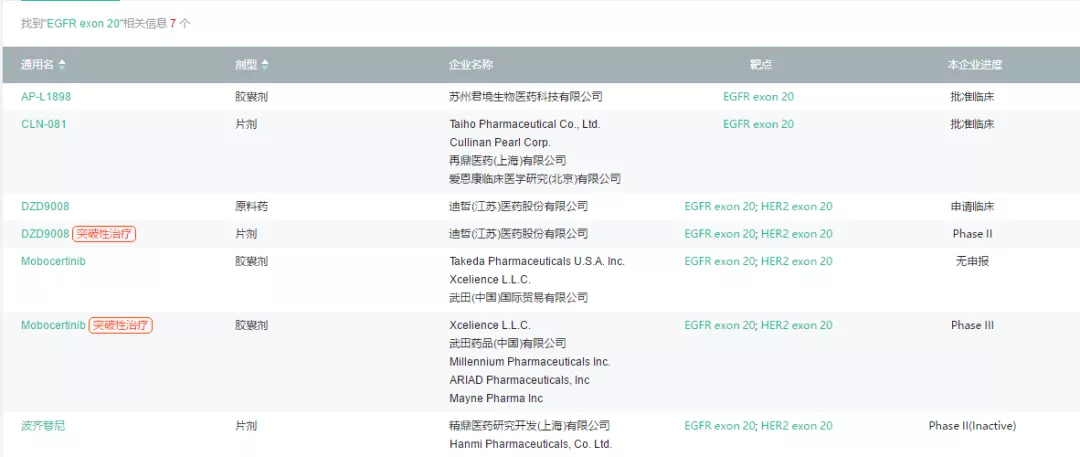The image size is (1080, 457).
Task: Open DZD9008 link in the Phase II row
Action: (45, 234)
